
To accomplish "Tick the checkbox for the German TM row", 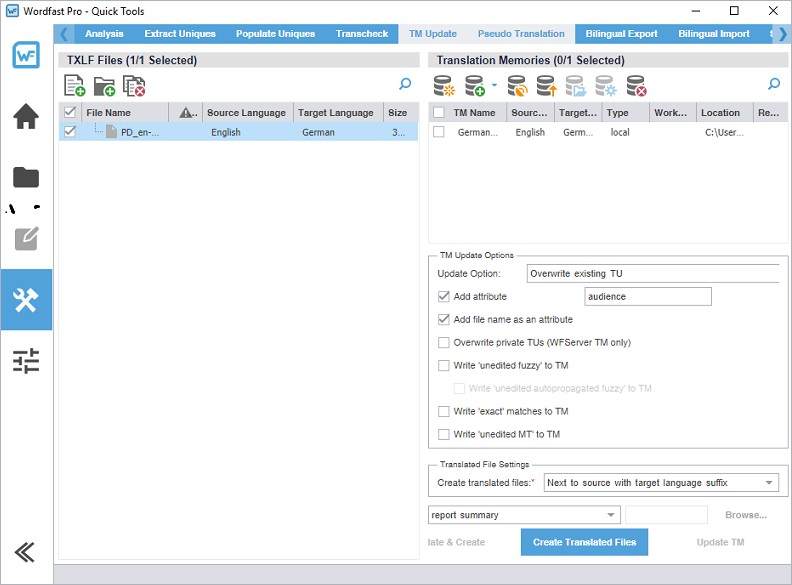I will click(439, 132).
